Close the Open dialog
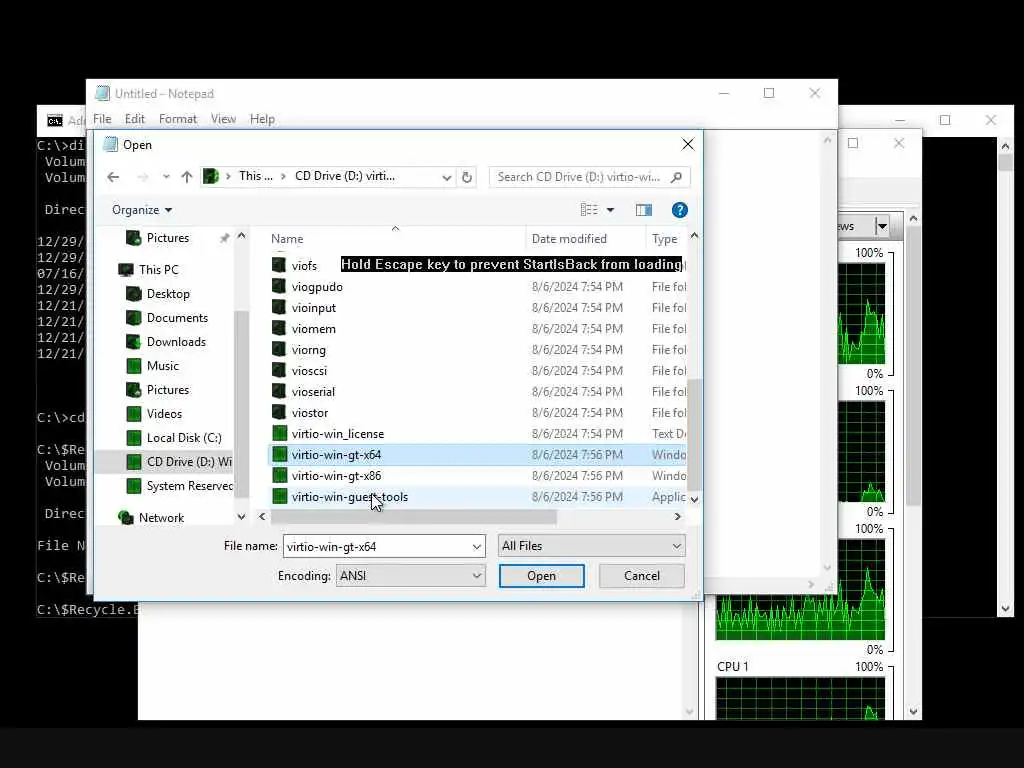This screenshot has width=1024, height=768. [x=688, y=144]
